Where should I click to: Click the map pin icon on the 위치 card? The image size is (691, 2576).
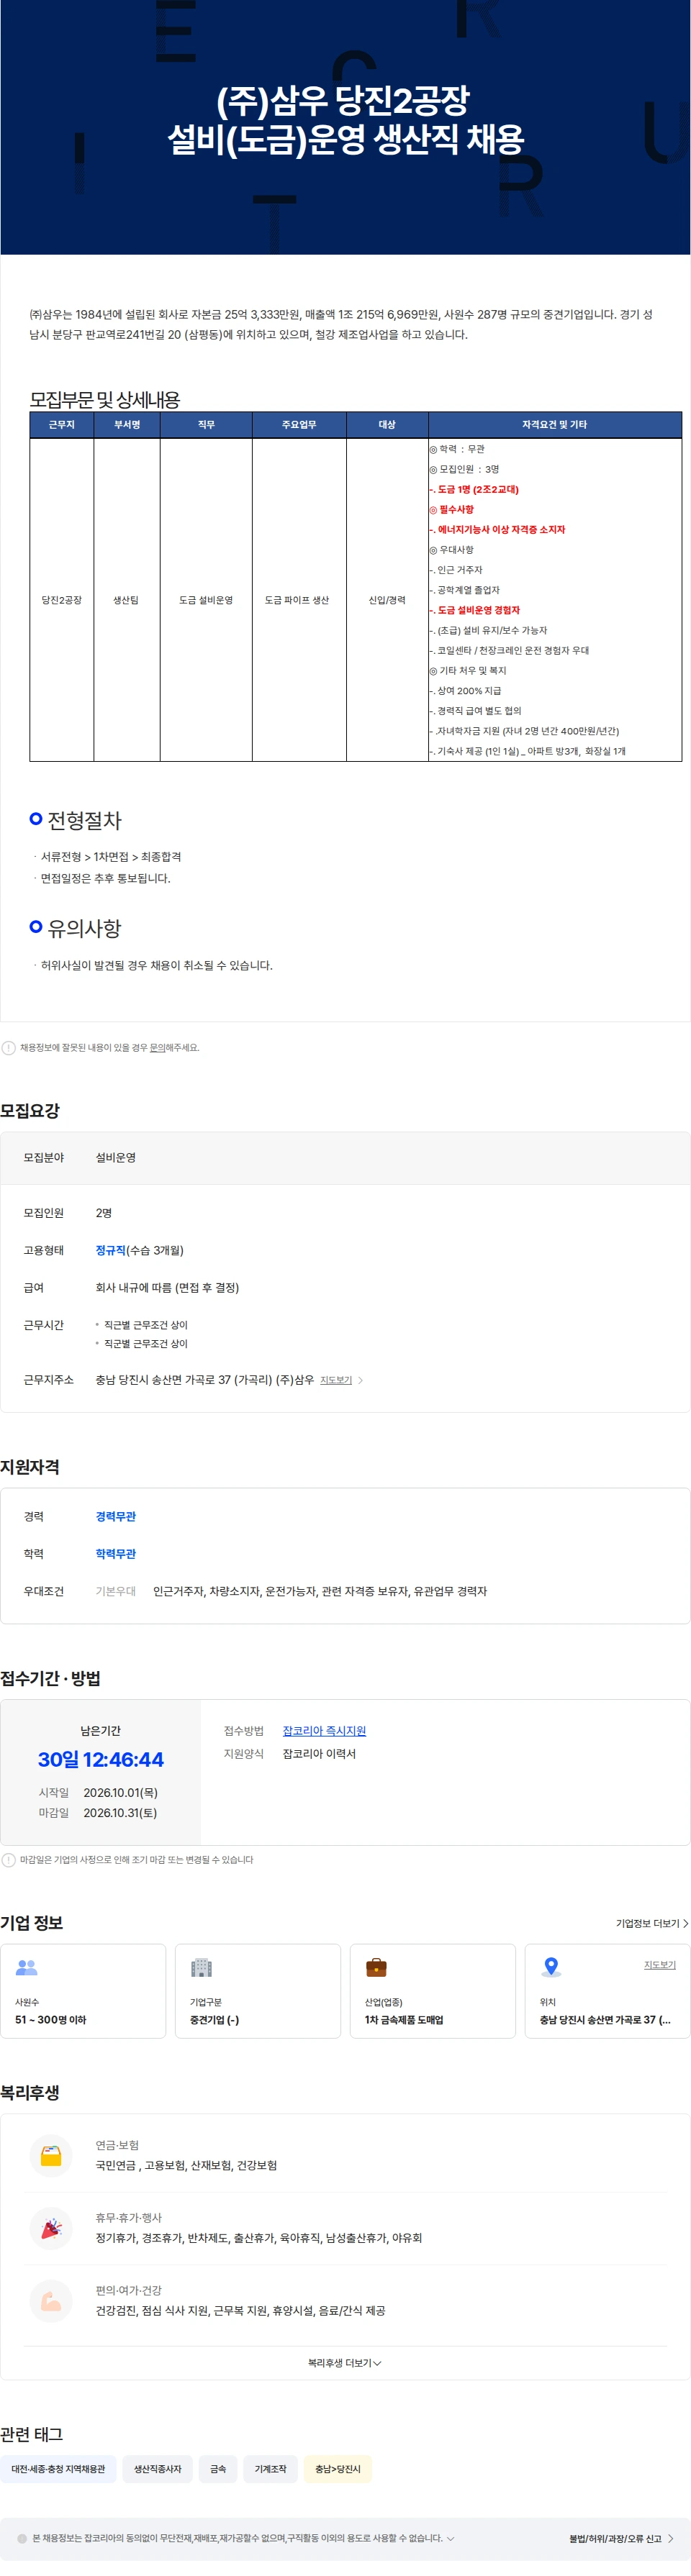click(x=551, y=1967)
